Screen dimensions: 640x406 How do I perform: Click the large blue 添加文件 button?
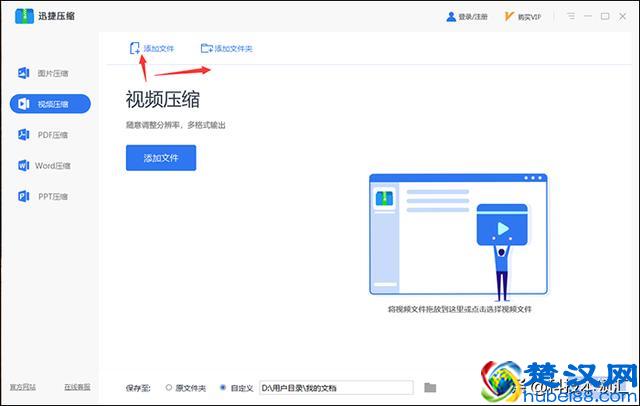pos(161,158)
